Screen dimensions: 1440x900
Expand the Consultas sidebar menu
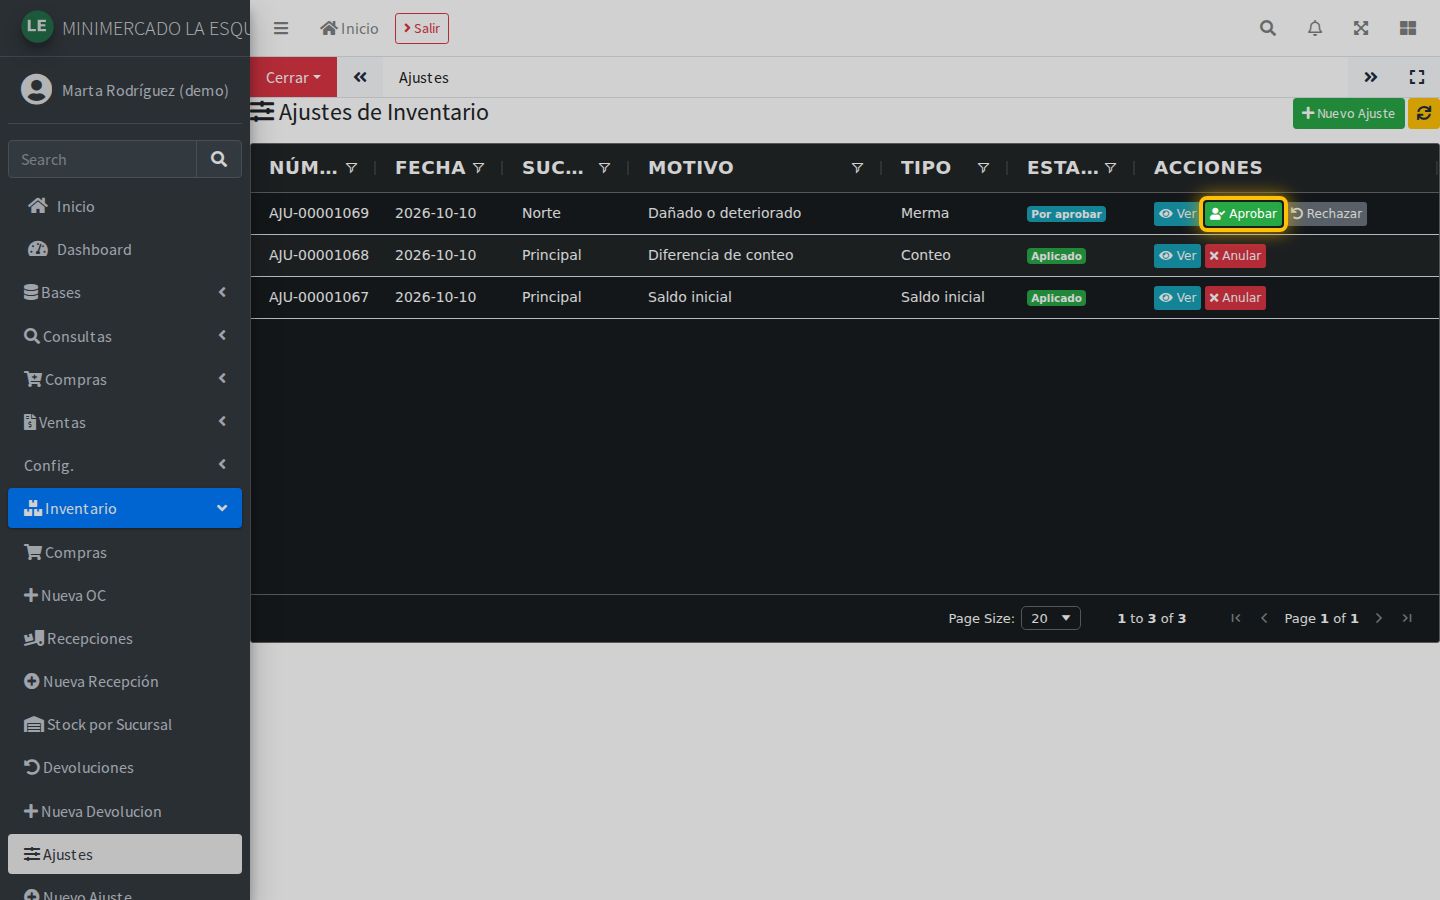tap(125, 336)
